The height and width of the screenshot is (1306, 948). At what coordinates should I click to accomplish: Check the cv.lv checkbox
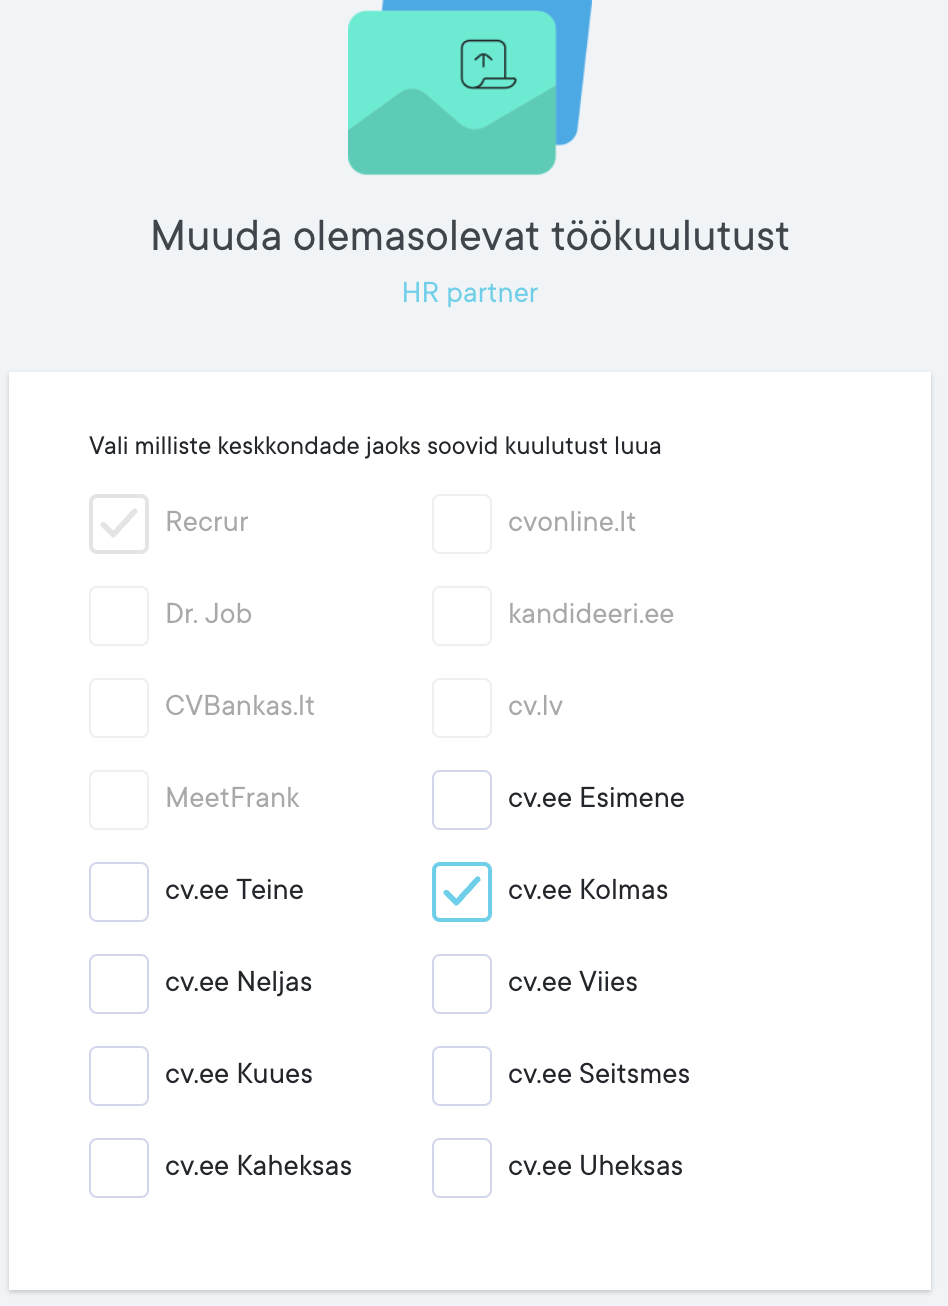462,707
